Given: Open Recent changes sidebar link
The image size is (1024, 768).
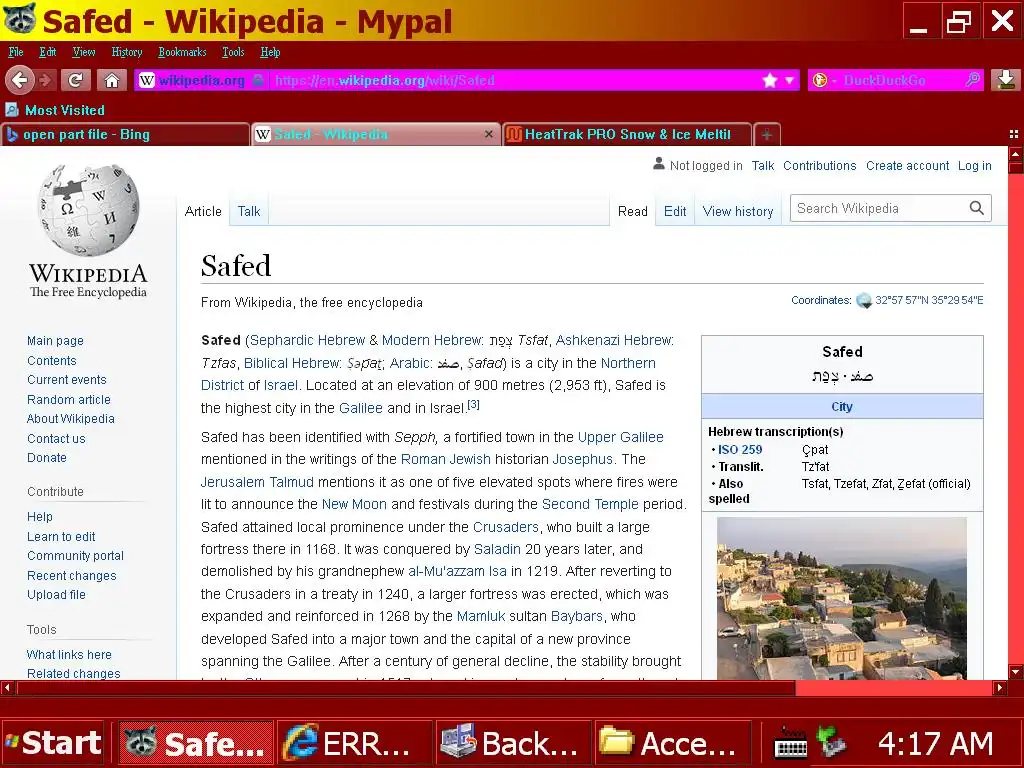Looking at the screenshot, I should tap(72, 575).
